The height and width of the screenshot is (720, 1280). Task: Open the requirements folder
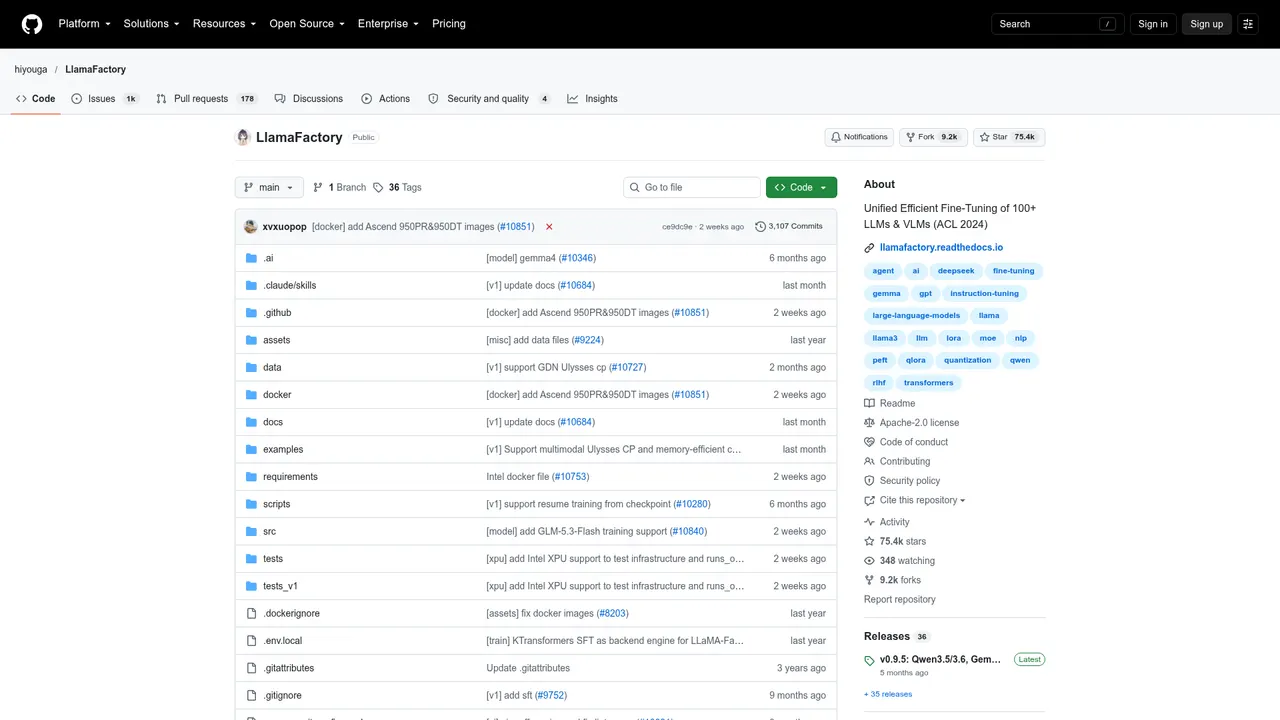[290, 477]
